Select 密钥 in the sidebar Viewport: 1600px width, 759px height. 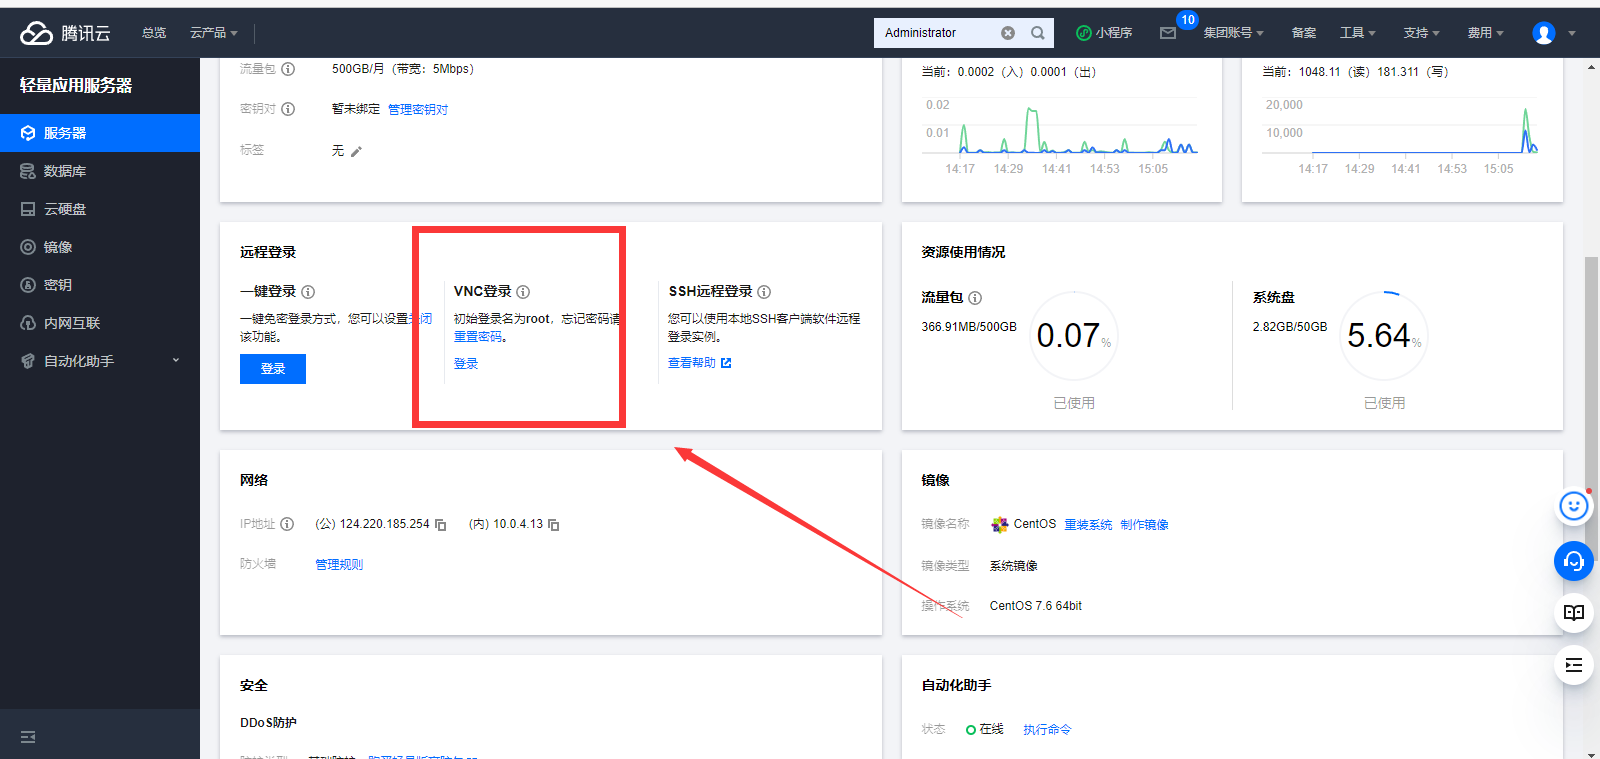tap(100, 285)
